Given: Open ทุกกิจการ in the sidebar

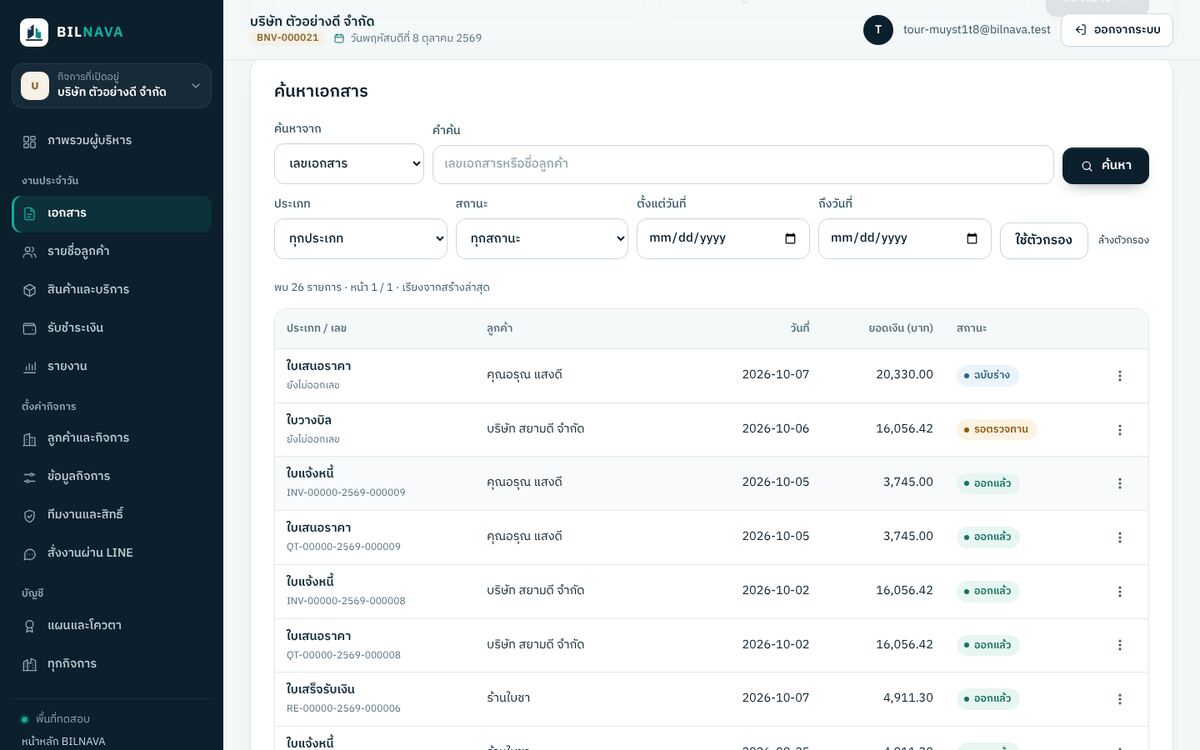Looking at the screenshot, I should [112, 664].
